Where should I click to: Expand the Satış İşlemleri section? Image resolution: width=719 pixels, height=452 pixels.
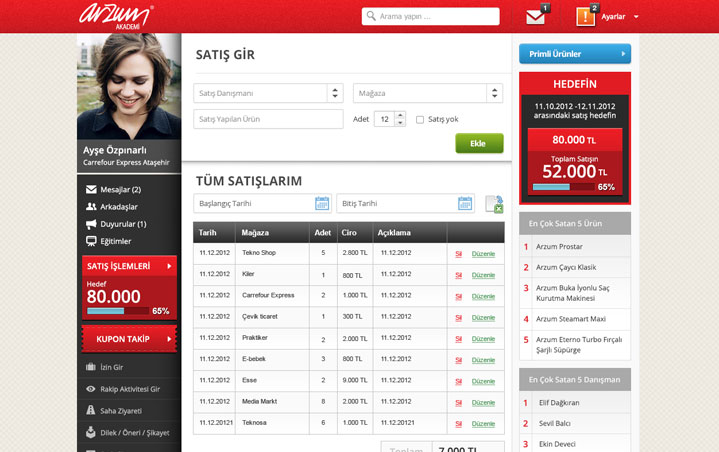coord(129,266)
